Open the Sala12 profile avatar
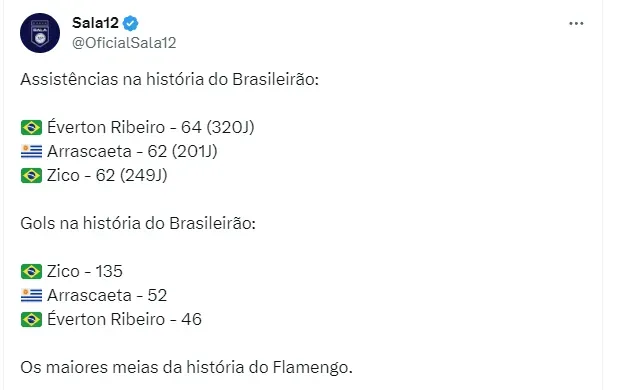The height and width of the screenshot is (390, 620). [40, 33]
